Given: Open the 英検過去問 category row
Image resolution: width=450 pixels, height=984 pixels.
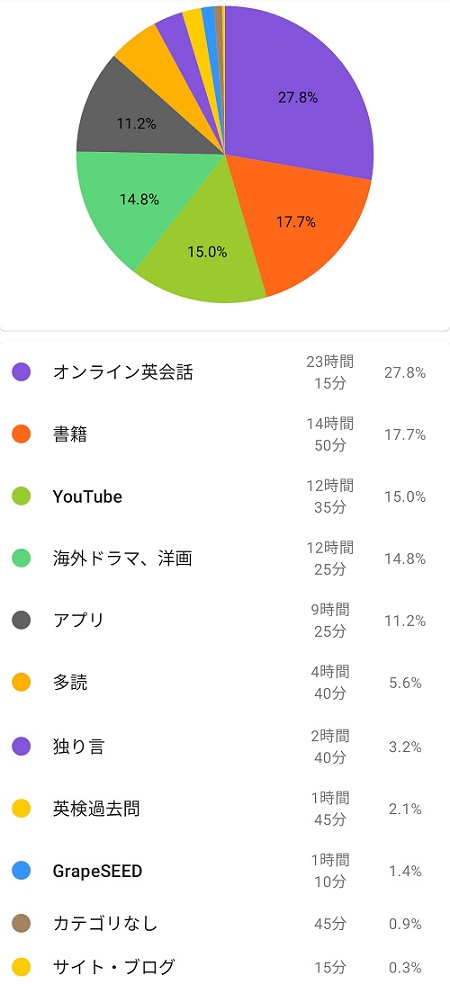Looking at the screenshot, I should tap(225, 809).
